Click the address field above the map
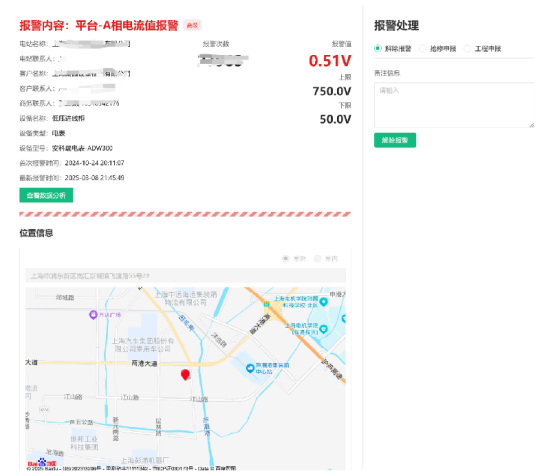The height and width of the screenshot is (472, 554). tap(185, 276)
